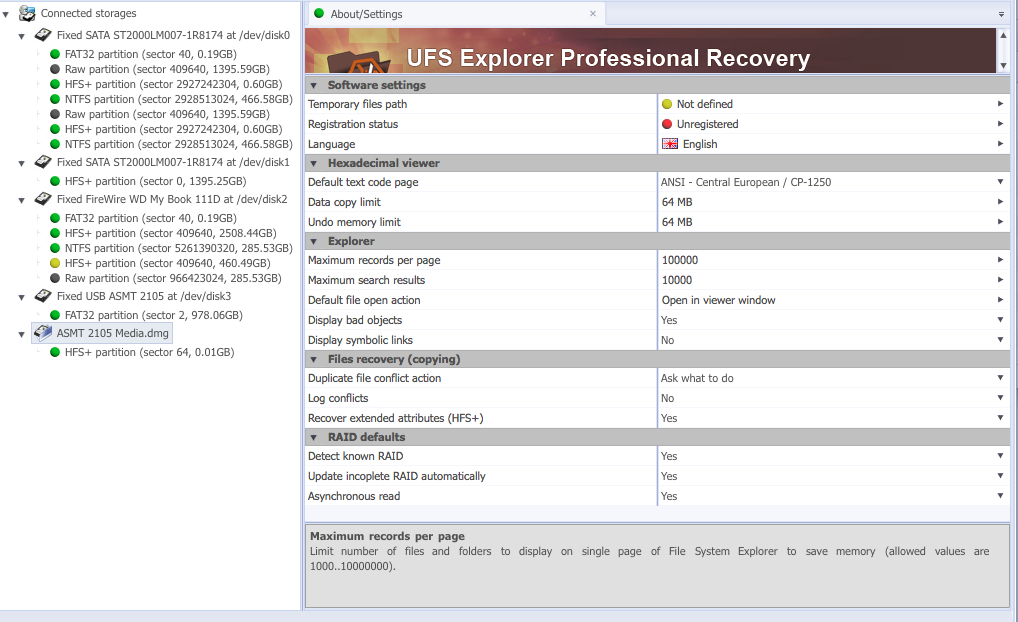Click the ASMT 2105 Media.dmg image icon

click(43, 333)
